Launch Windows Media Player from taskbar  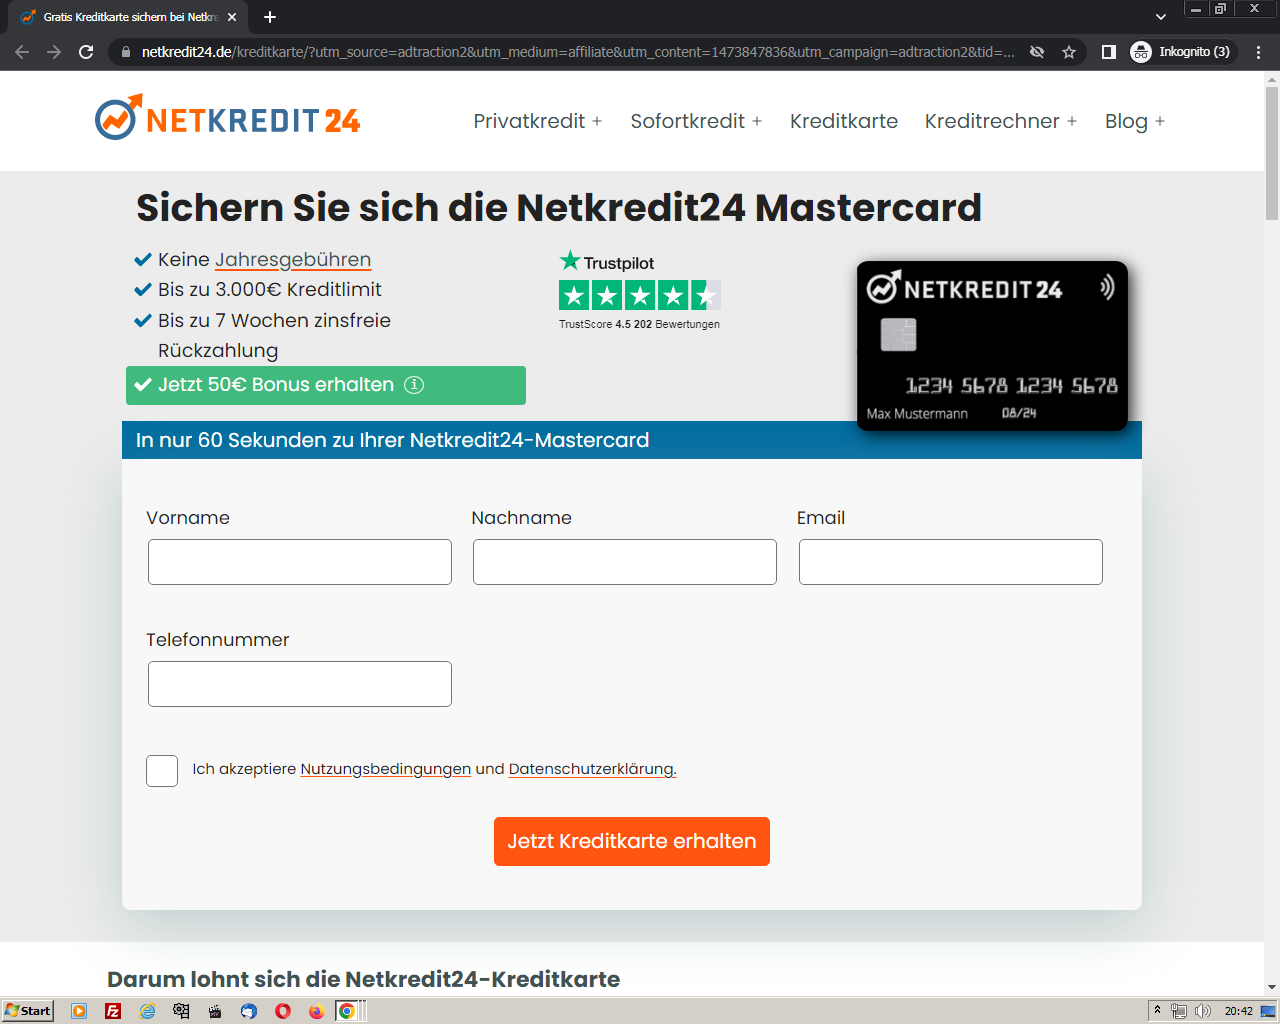point(79,1011)
